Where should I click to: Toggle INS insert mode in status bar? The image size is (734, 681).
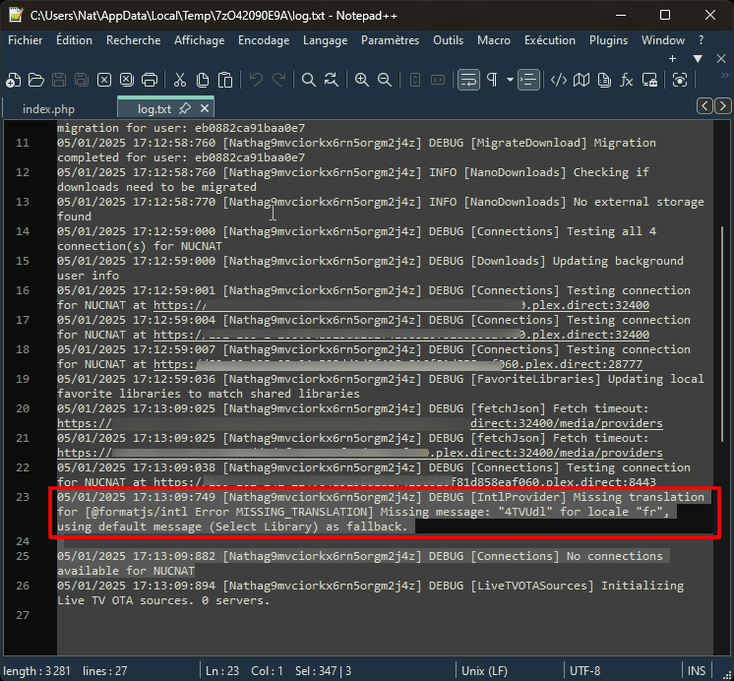tap(697, 671)
